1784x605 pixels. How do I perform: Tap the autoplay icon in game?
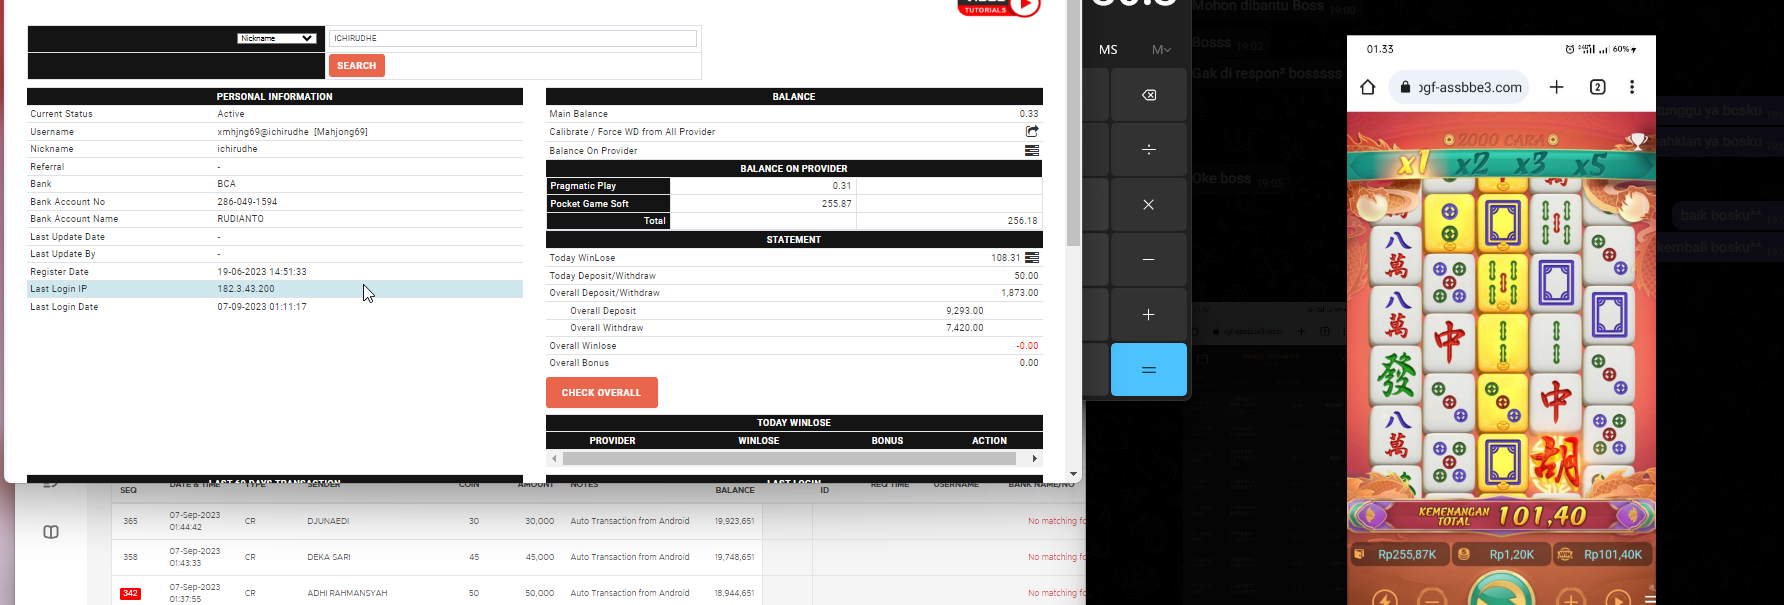pyautogui.click(x=1618, y=599)
